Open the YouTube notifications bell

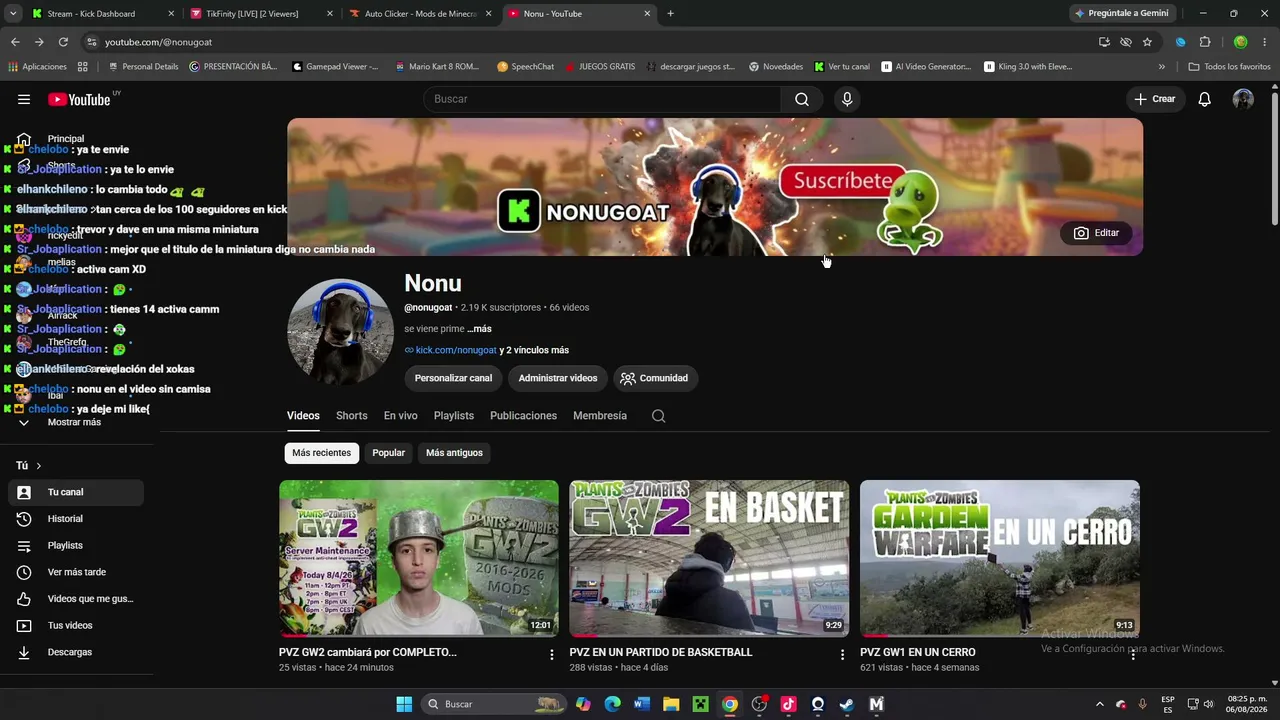coord(1205,99)
